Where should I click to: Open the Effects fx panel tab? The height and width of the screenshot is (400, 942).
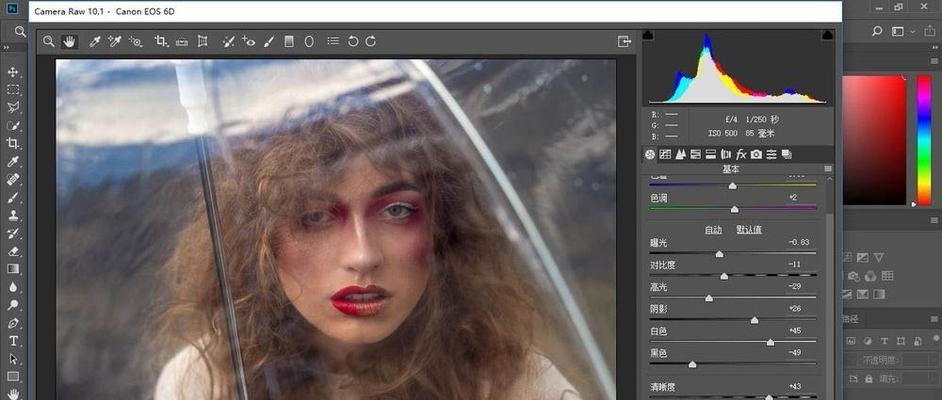(x=741, y=154)
